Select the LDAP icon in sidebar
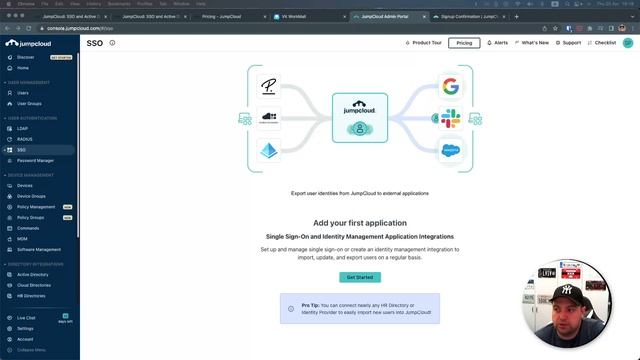The height and width of the screenshot is (360, 640). (x=10, y=129)
